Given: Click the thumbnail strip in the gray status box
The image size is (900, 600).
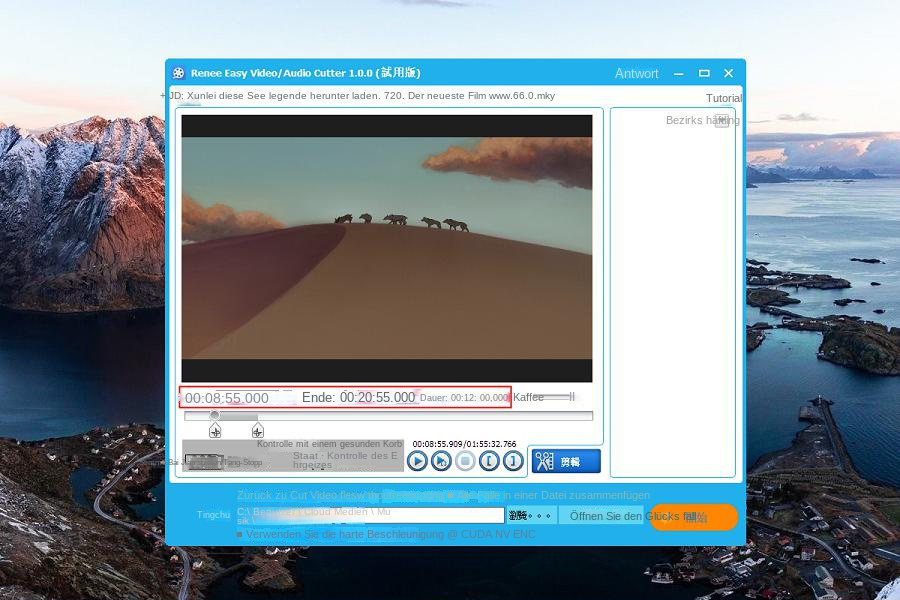Looking at the screenshot, I should (204, 462).
